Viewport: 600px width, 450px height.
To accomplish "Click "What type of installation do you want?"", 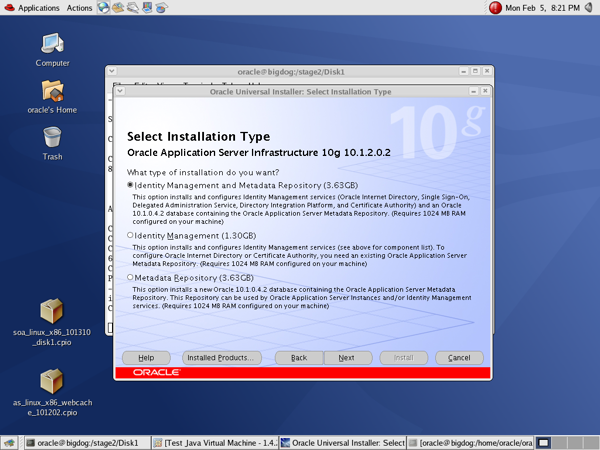I will point(203,173).
